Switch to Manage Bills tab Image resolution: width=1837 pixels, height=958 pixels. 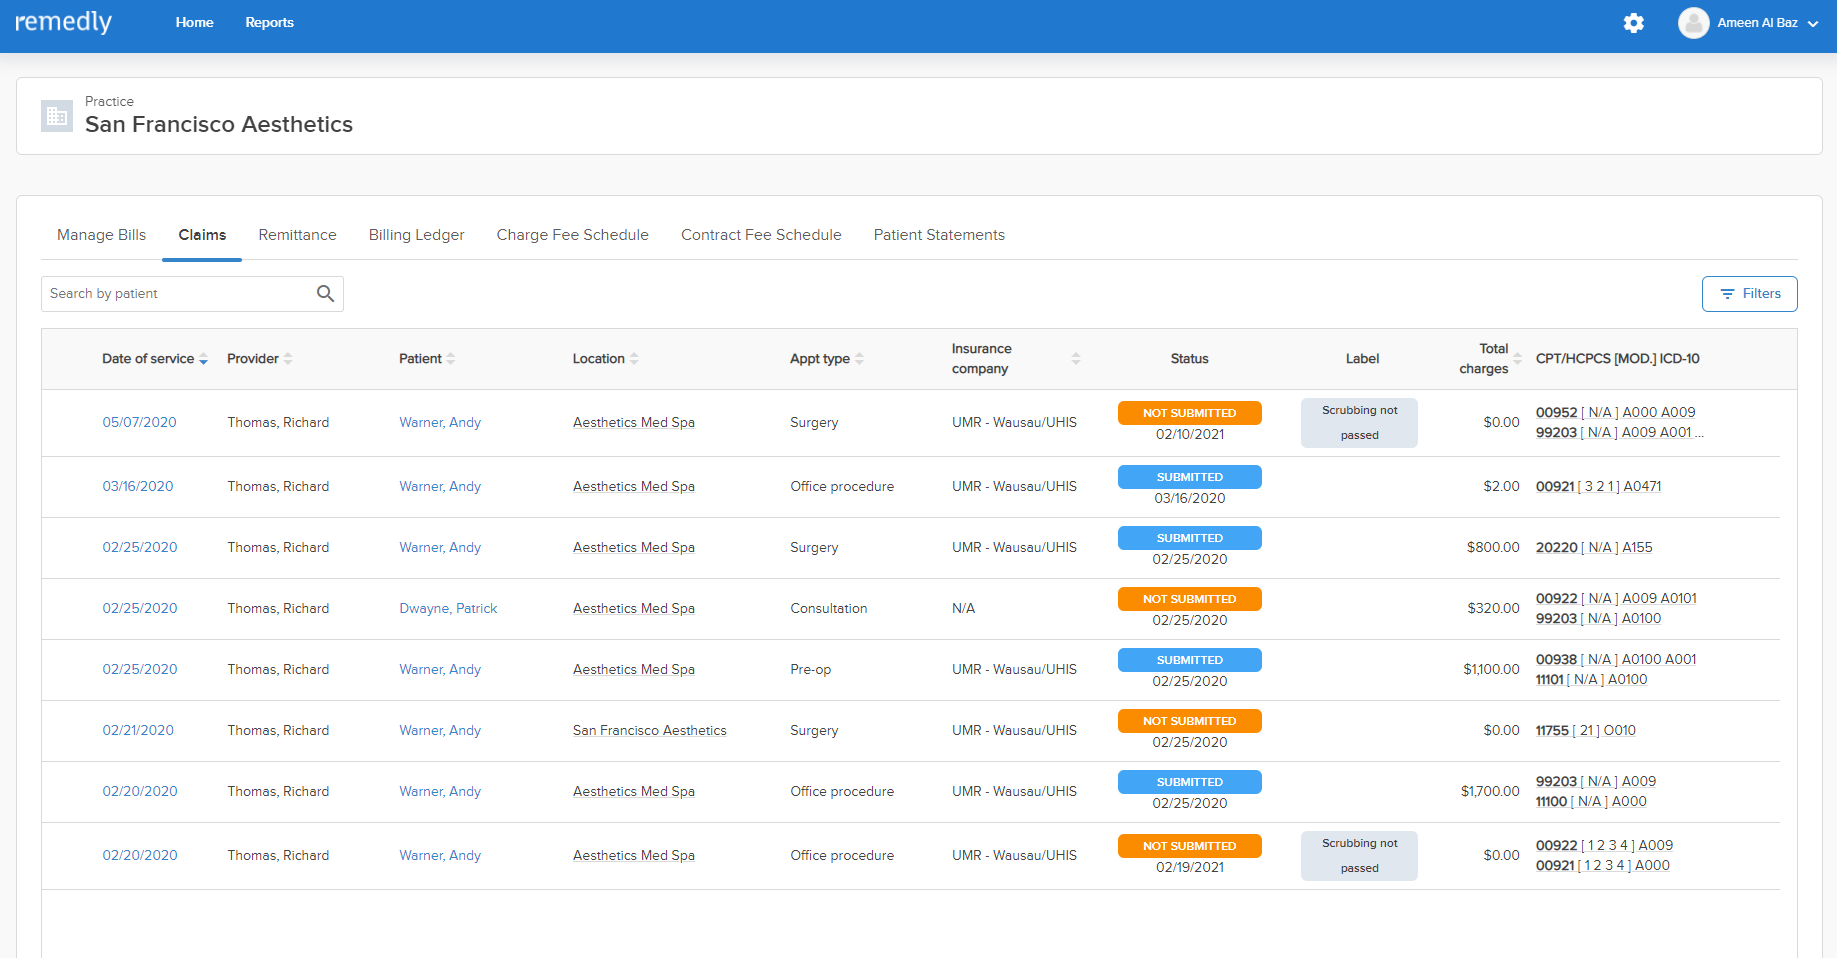coord(101,235)
